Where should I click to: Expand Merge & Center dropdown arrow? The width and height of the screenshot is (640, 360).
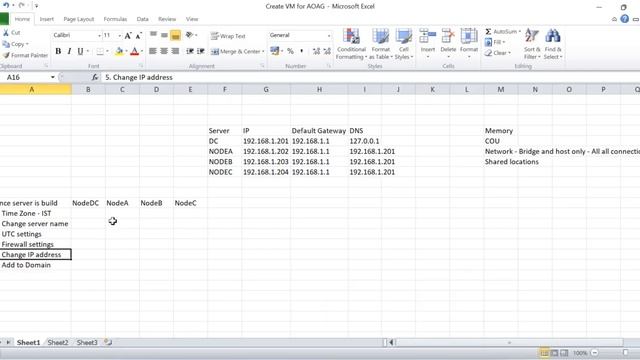pos(263,51)
